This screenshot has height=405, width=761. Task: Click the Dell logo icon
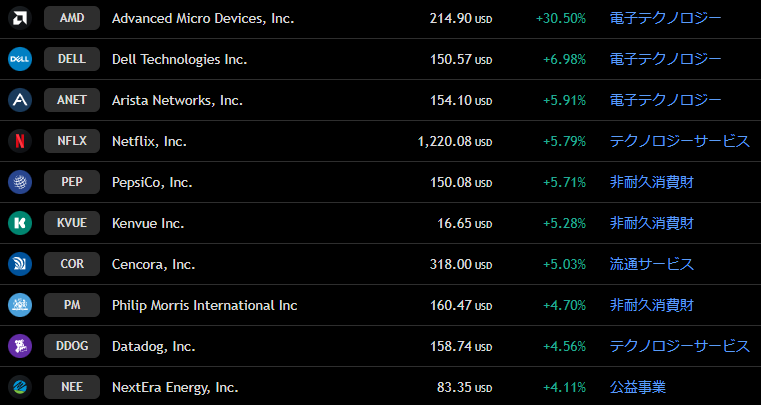coord(20,59)
